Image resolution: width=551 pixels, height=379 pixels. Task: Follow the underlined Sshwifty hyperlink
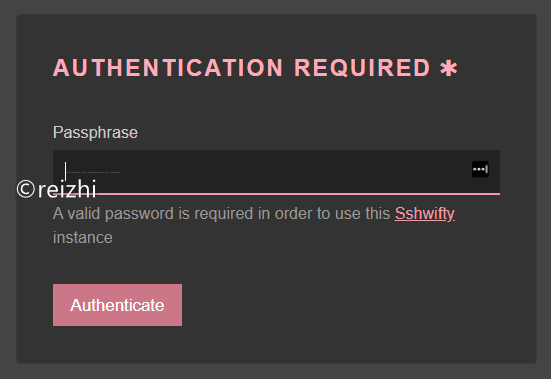click(x=424, y=213)
